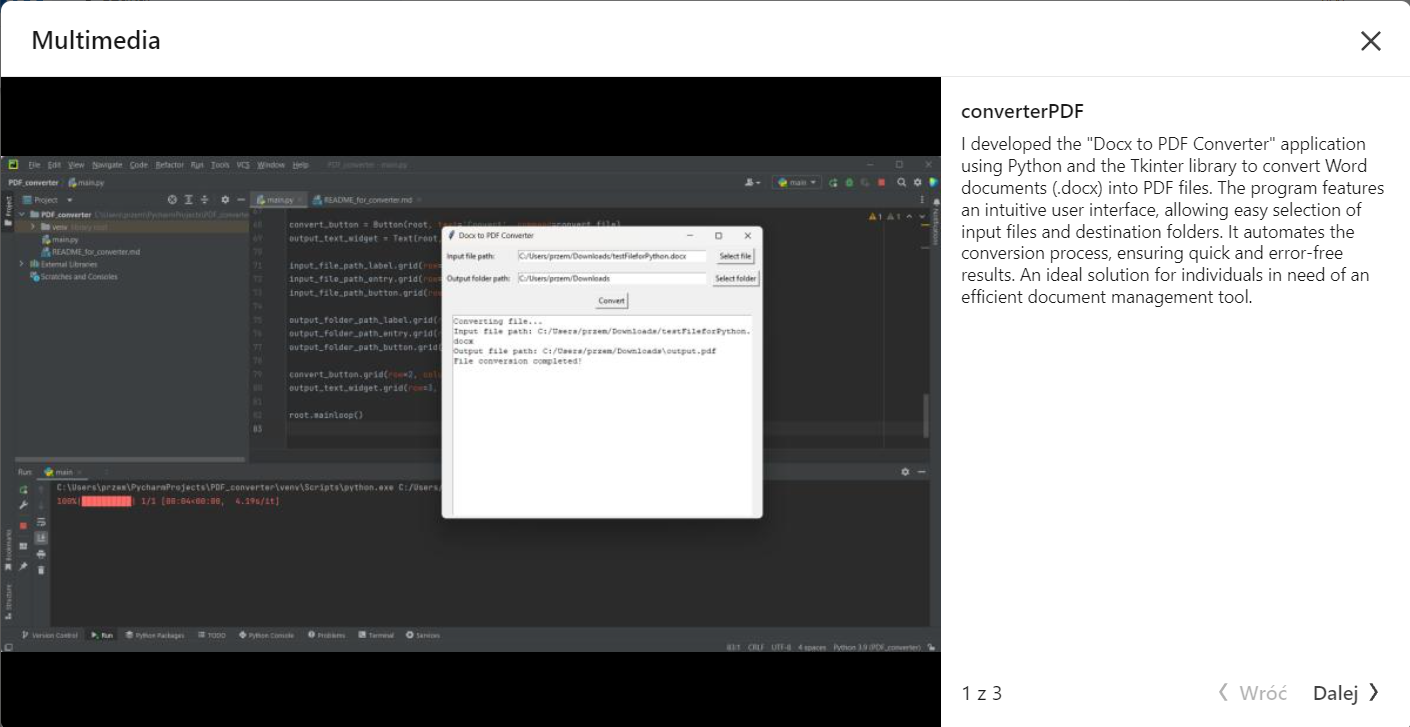Viewport: 1410px width, 727px height.
Task: Click Collapse All icon in Project panel
Action: point(204,200)
